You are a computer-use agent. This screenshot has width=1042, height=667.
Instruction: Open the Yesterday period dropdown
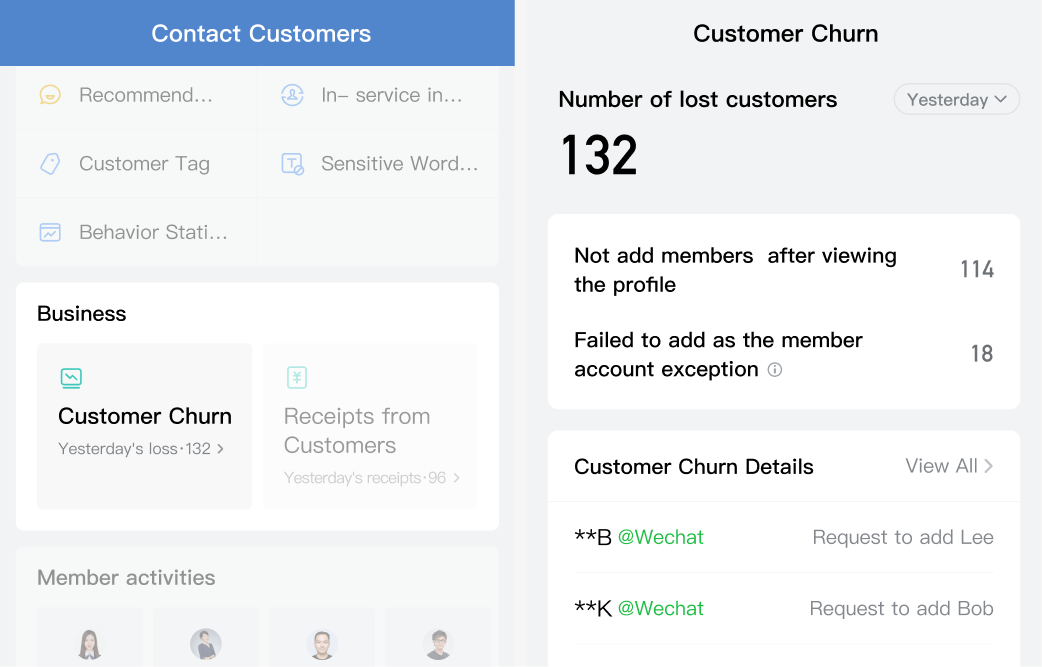point(956,100)
